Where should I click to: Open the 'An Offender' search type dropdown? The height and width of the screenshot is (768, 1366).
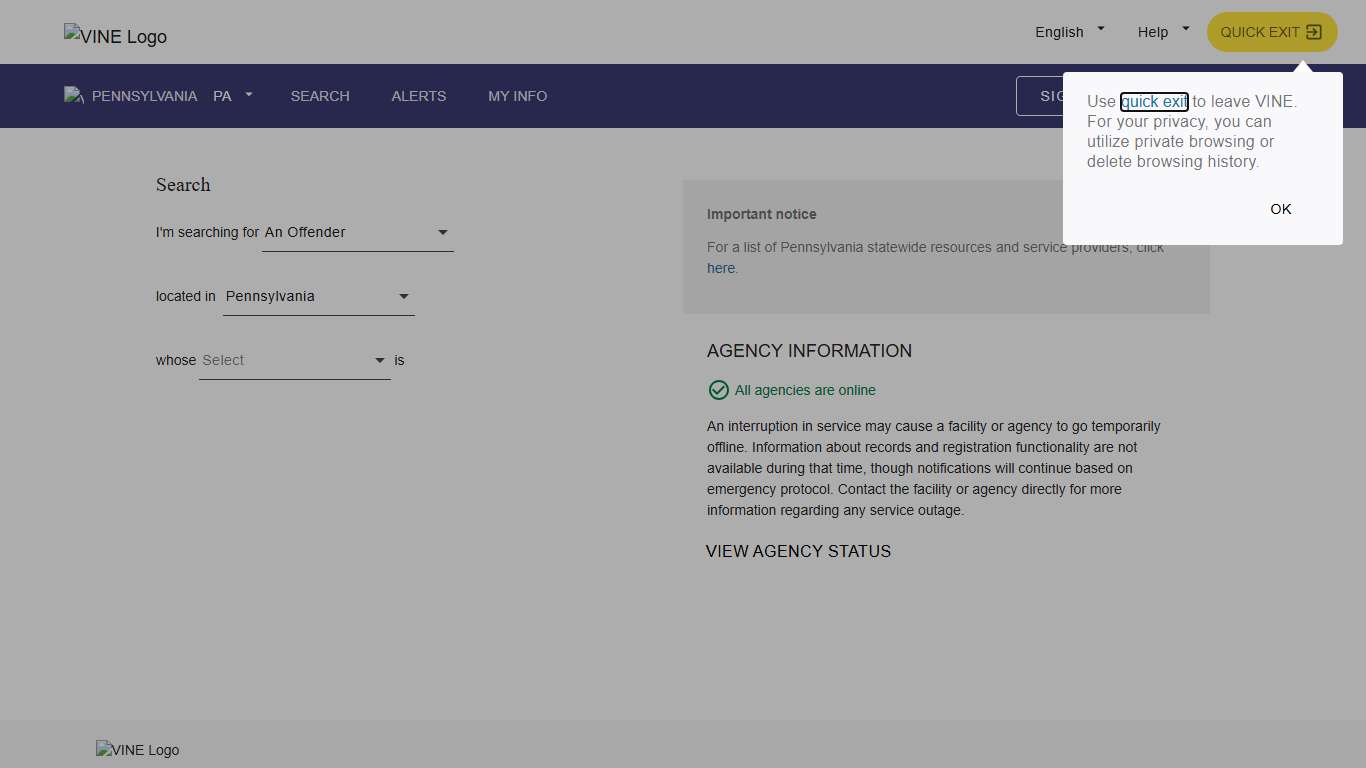point(357,232)
